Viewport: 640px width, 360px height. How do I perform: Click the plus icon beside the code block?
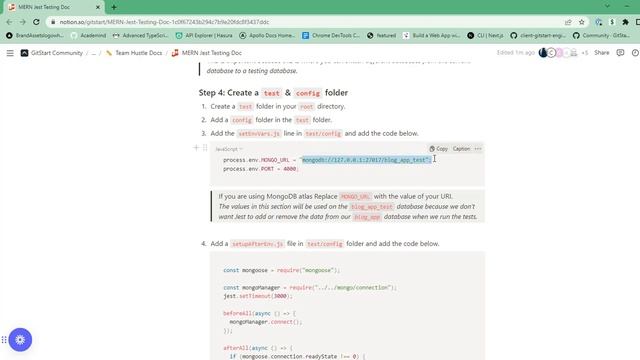pyautogui.click(x=196, y=147)
